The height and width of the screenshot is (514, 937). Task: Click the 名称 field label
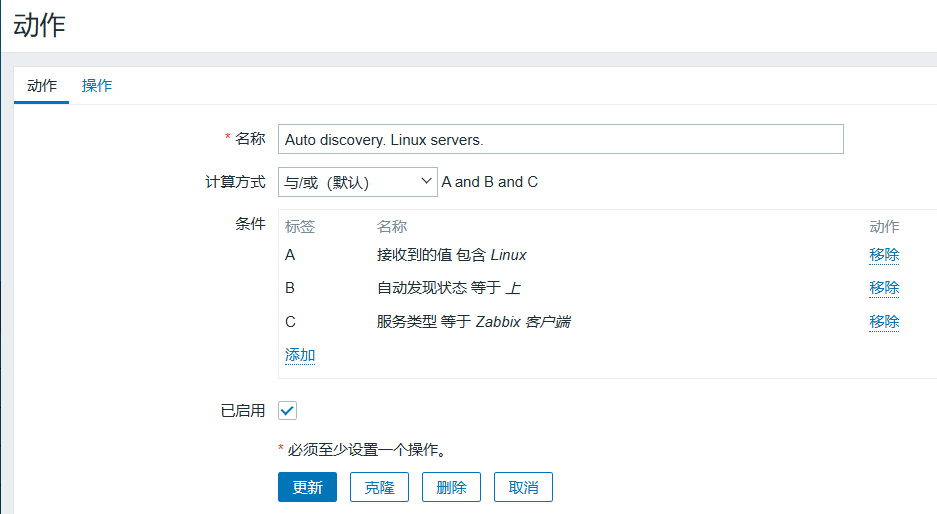click(249, 139)
